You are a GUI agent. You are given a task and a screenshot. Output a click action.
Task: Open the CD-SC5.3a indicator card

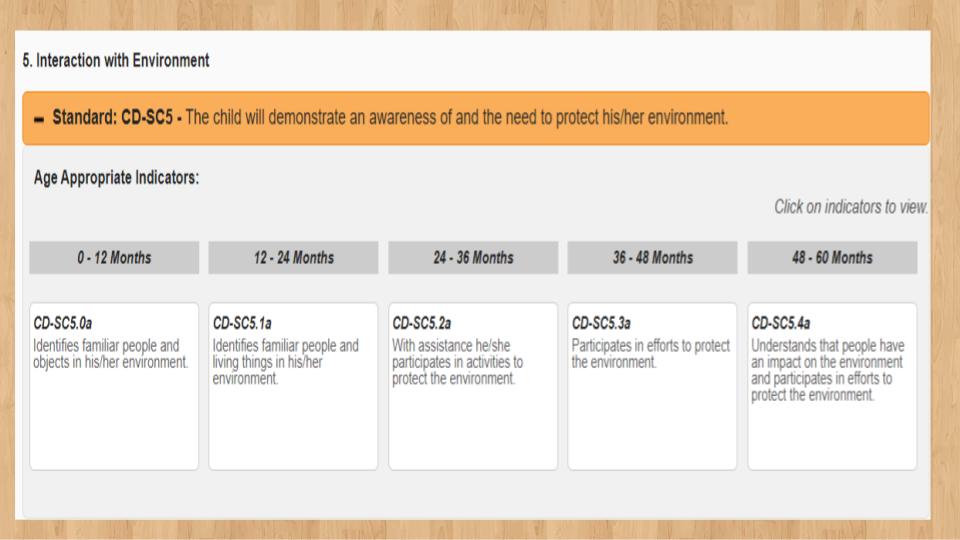coord(653,386)
